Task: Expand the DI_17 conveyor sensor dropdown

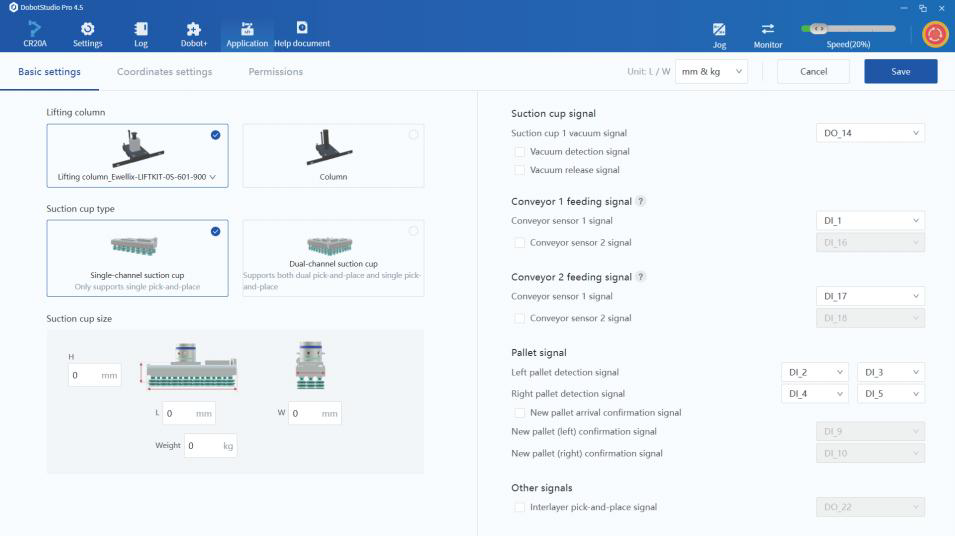Action: coord(870,296)
